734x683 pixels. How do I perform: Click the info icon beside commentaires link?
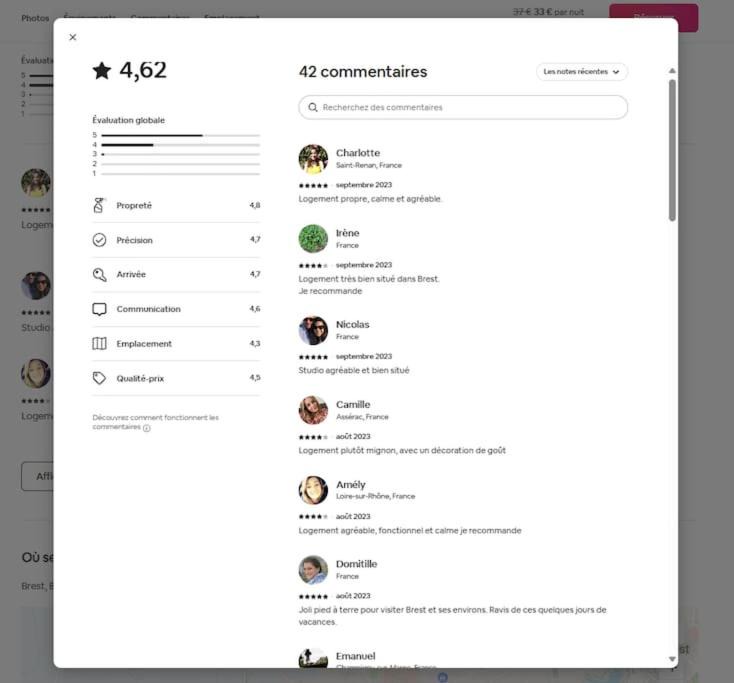147,428
